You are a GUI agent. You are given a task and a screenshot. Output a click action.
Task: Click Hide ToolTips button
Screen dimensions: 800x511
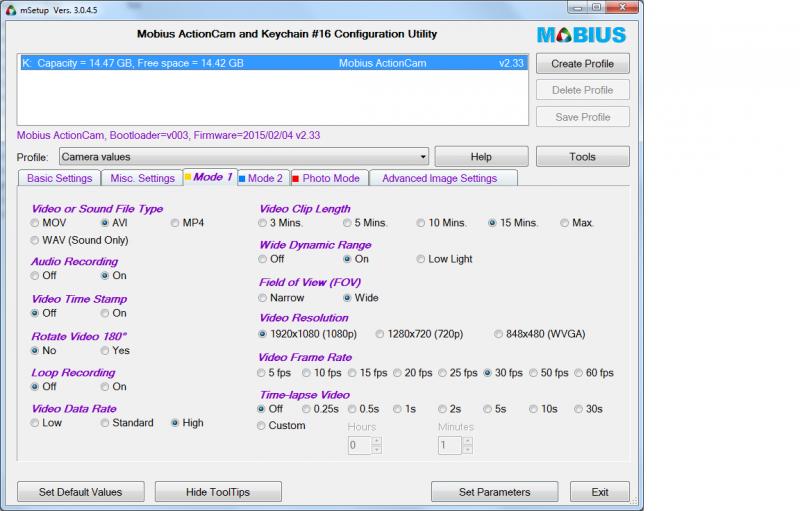218,492
